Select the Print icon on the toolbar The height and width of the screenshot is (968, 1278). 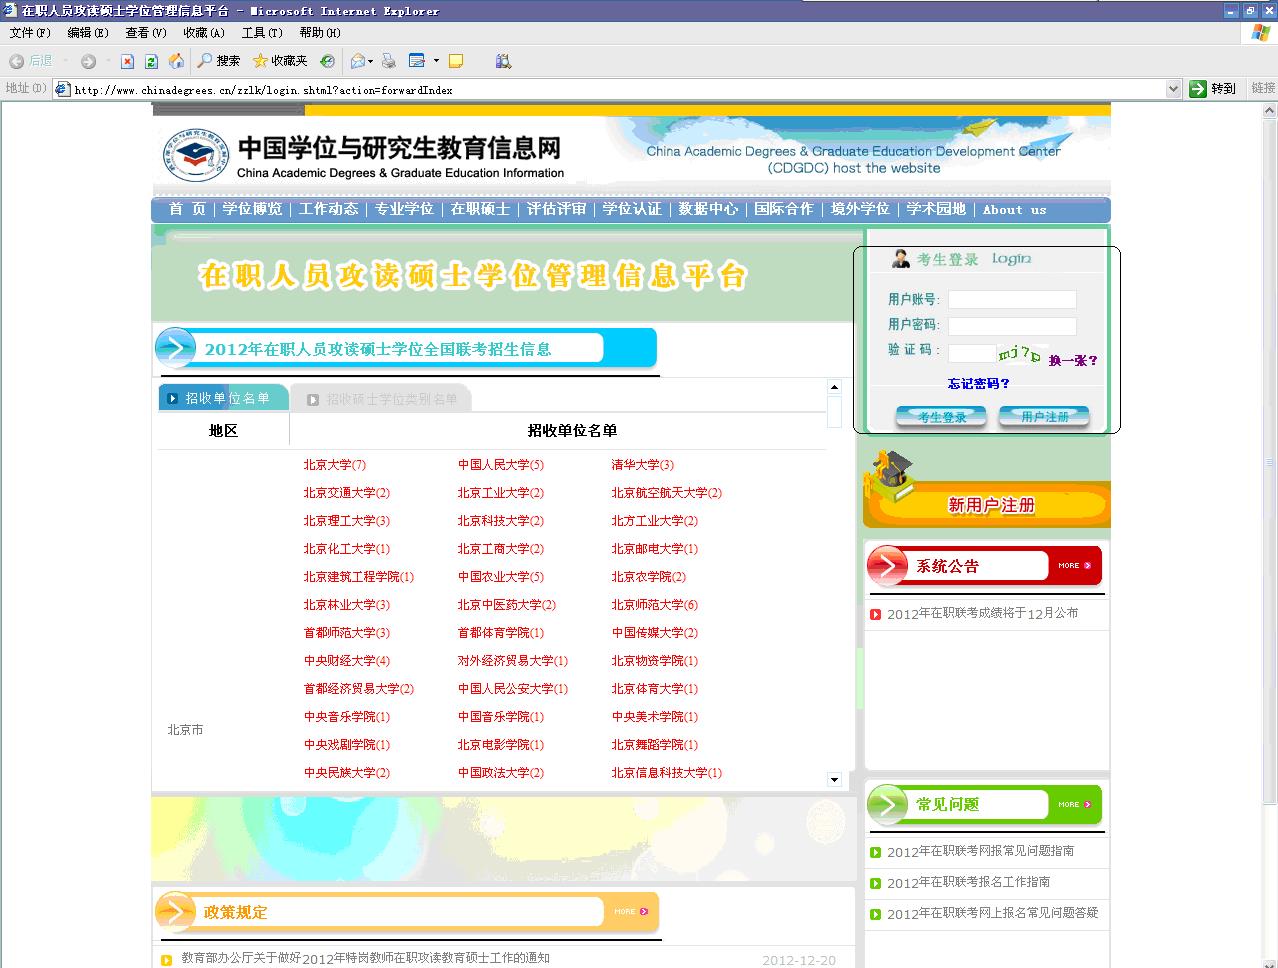tap(389, 61)
